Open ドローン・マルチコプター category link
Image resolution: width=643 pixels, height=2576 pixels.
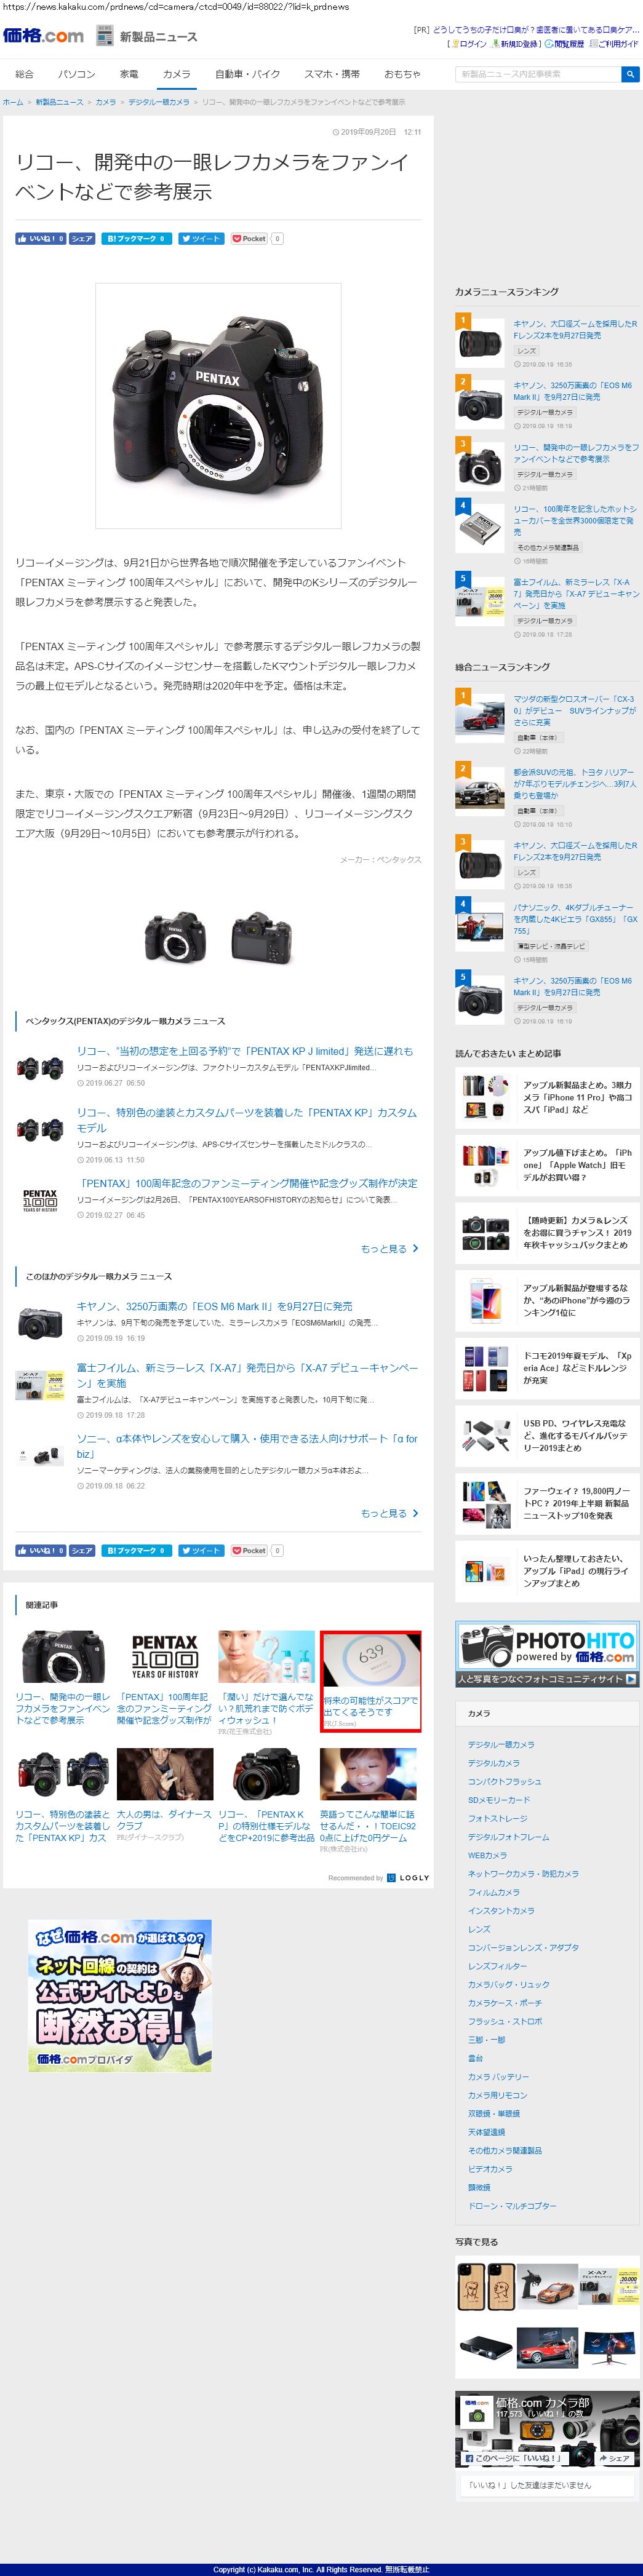point(512,2206)
